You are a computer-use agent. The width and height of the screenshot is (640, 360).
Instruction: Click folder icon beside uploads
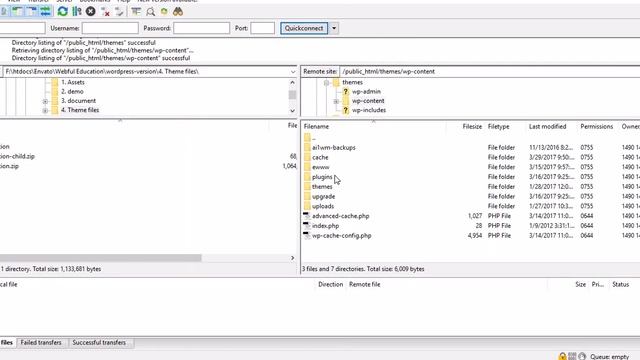click(x=307, y=206)
